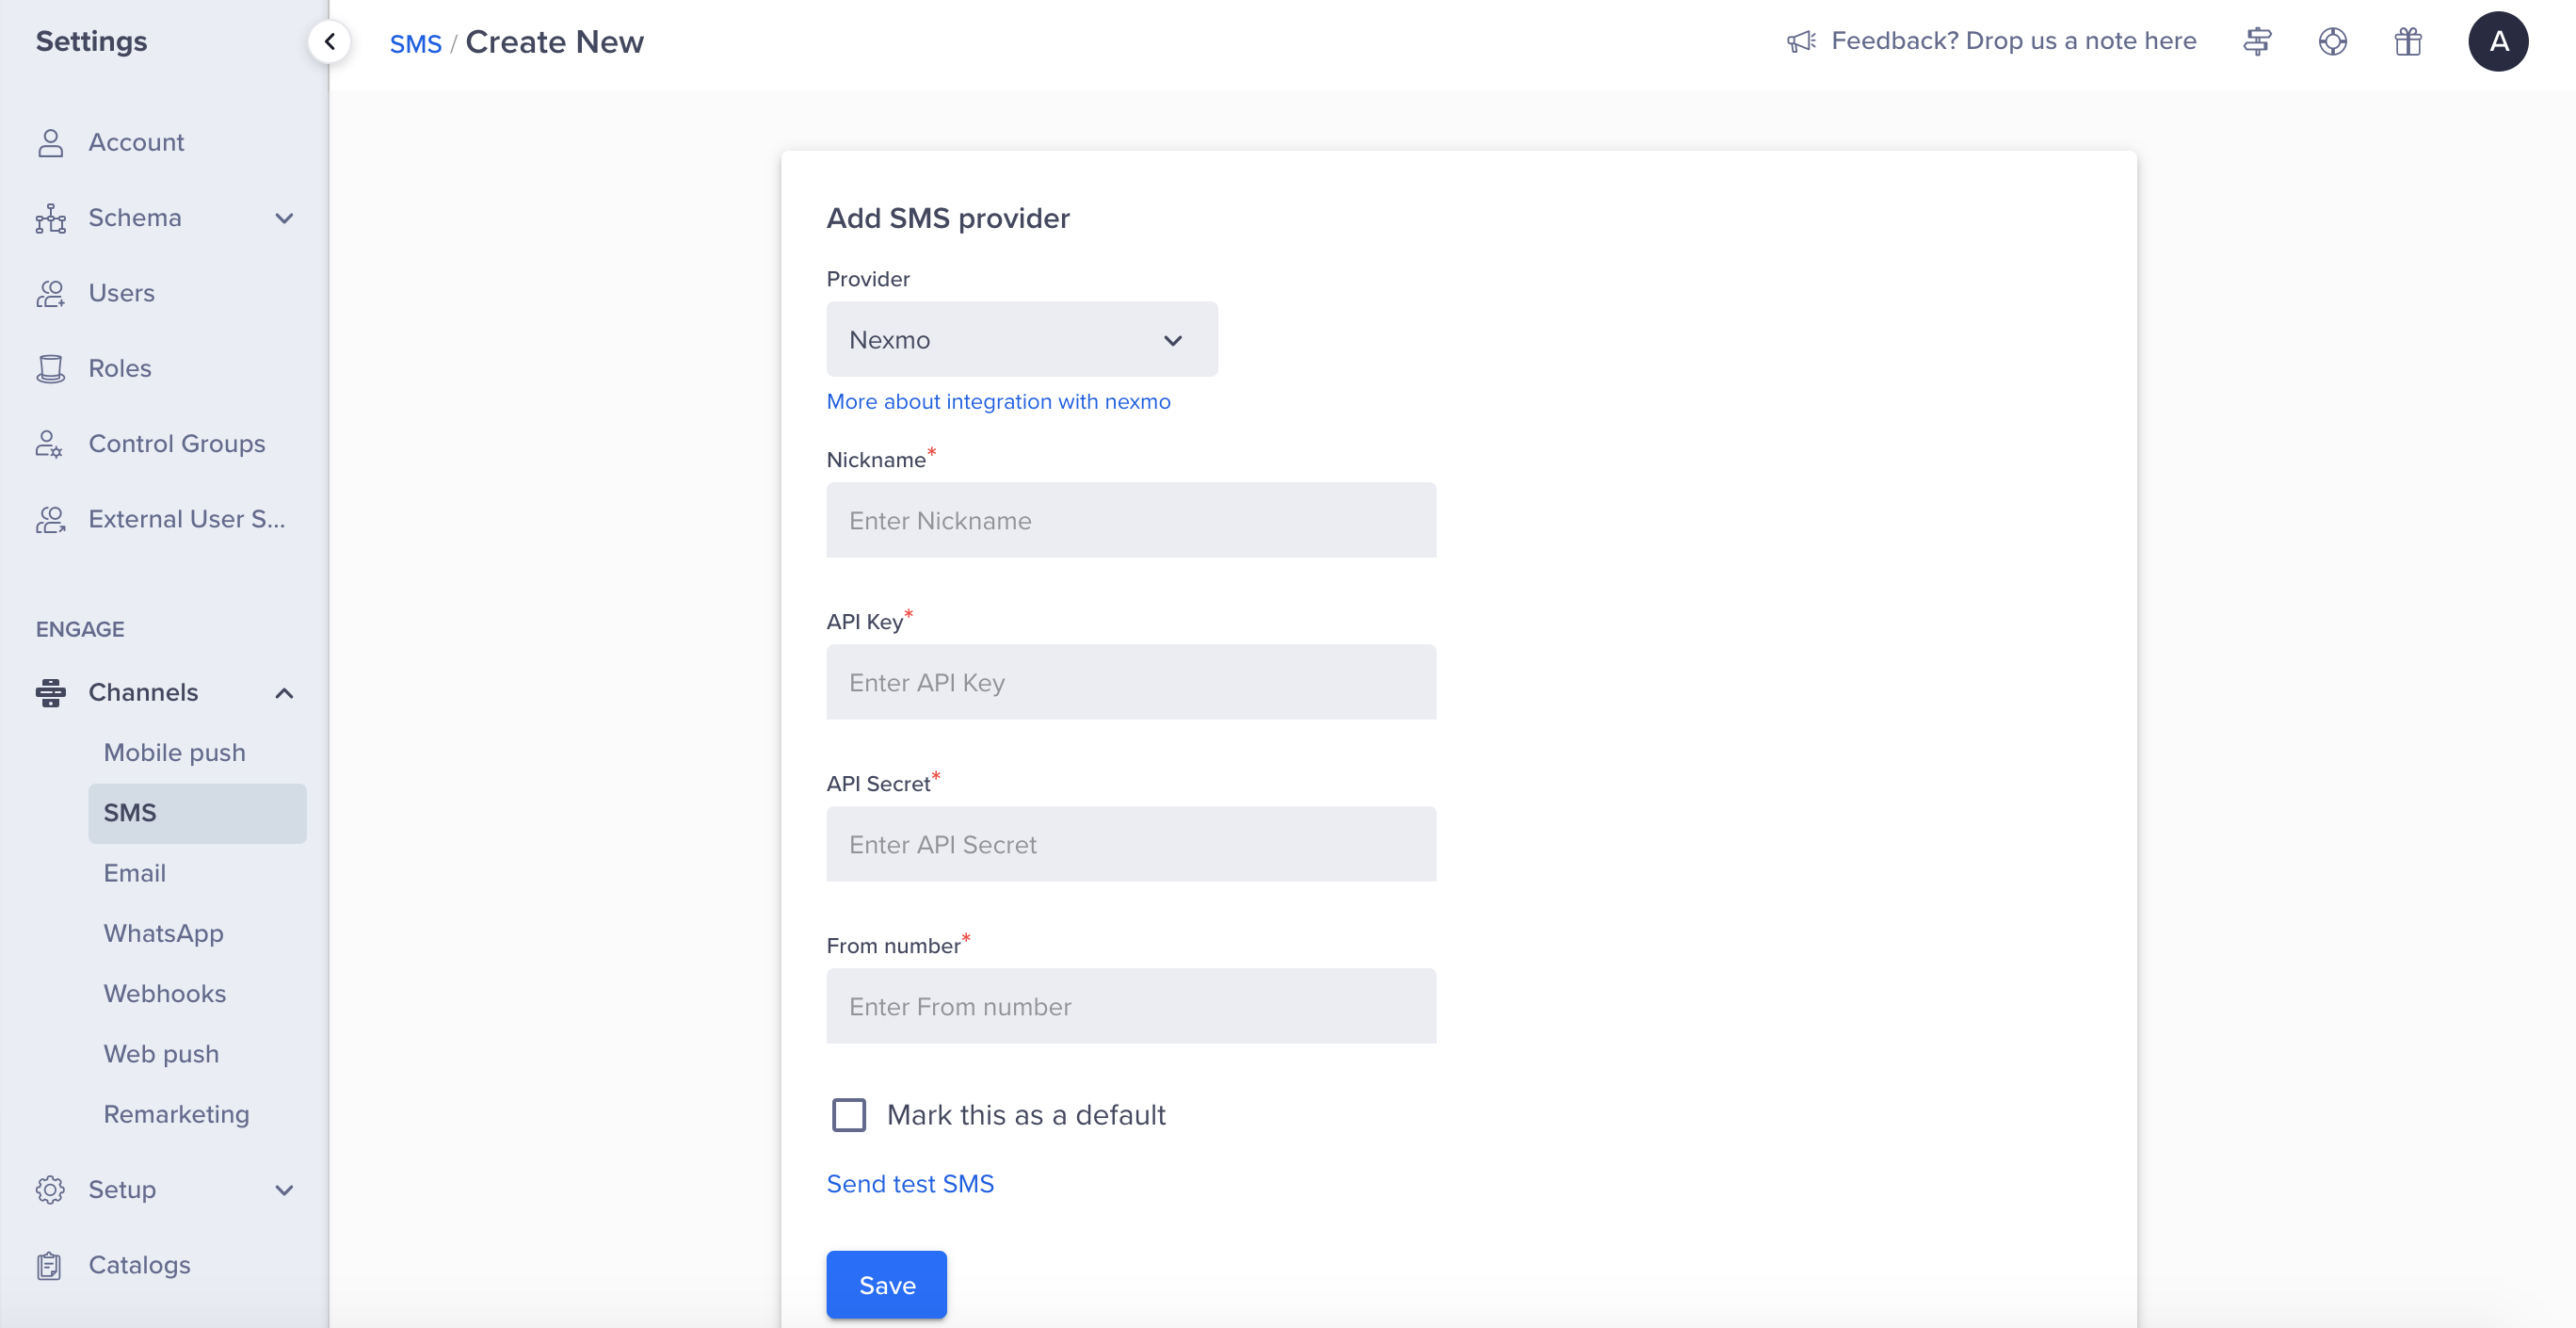Collapse the Settings sidebar with arrow
Image resolution: width=2576 pixels, height=1328 pixels.
pyautogui.click(x=329, y=41)
